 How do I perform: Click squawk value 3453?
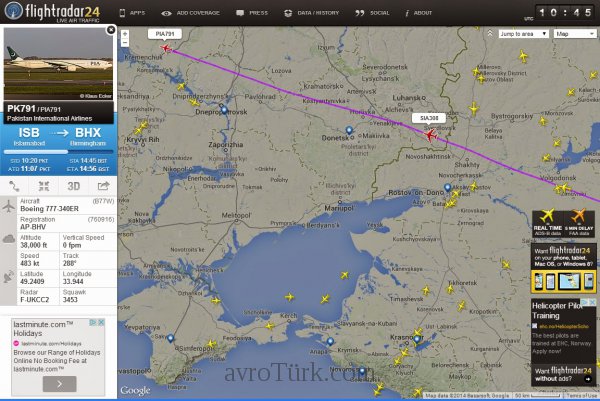click(70, 300)
